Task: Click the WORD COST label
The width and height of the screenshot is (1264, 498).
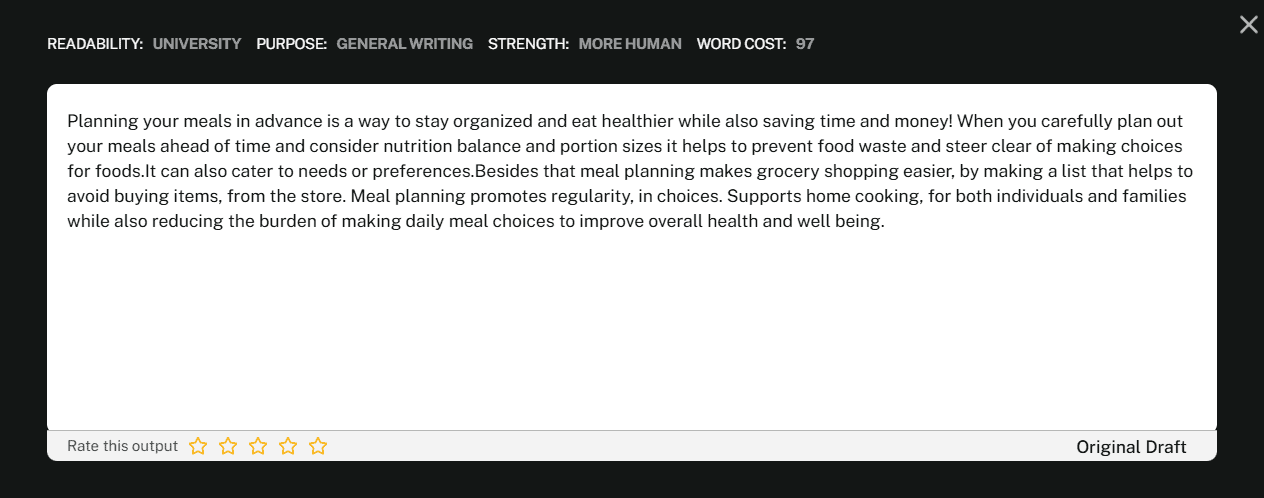Action: click(x=741, y=44)
